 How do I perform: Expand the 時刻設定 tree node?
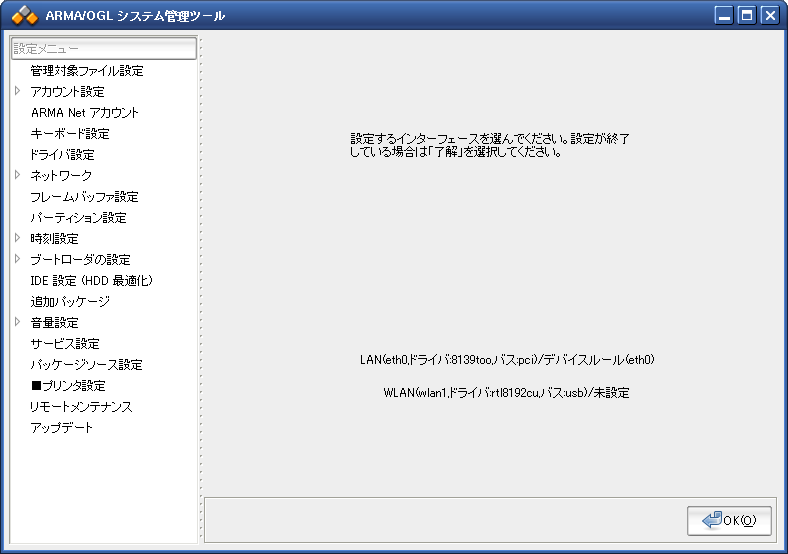coord(18,239)
